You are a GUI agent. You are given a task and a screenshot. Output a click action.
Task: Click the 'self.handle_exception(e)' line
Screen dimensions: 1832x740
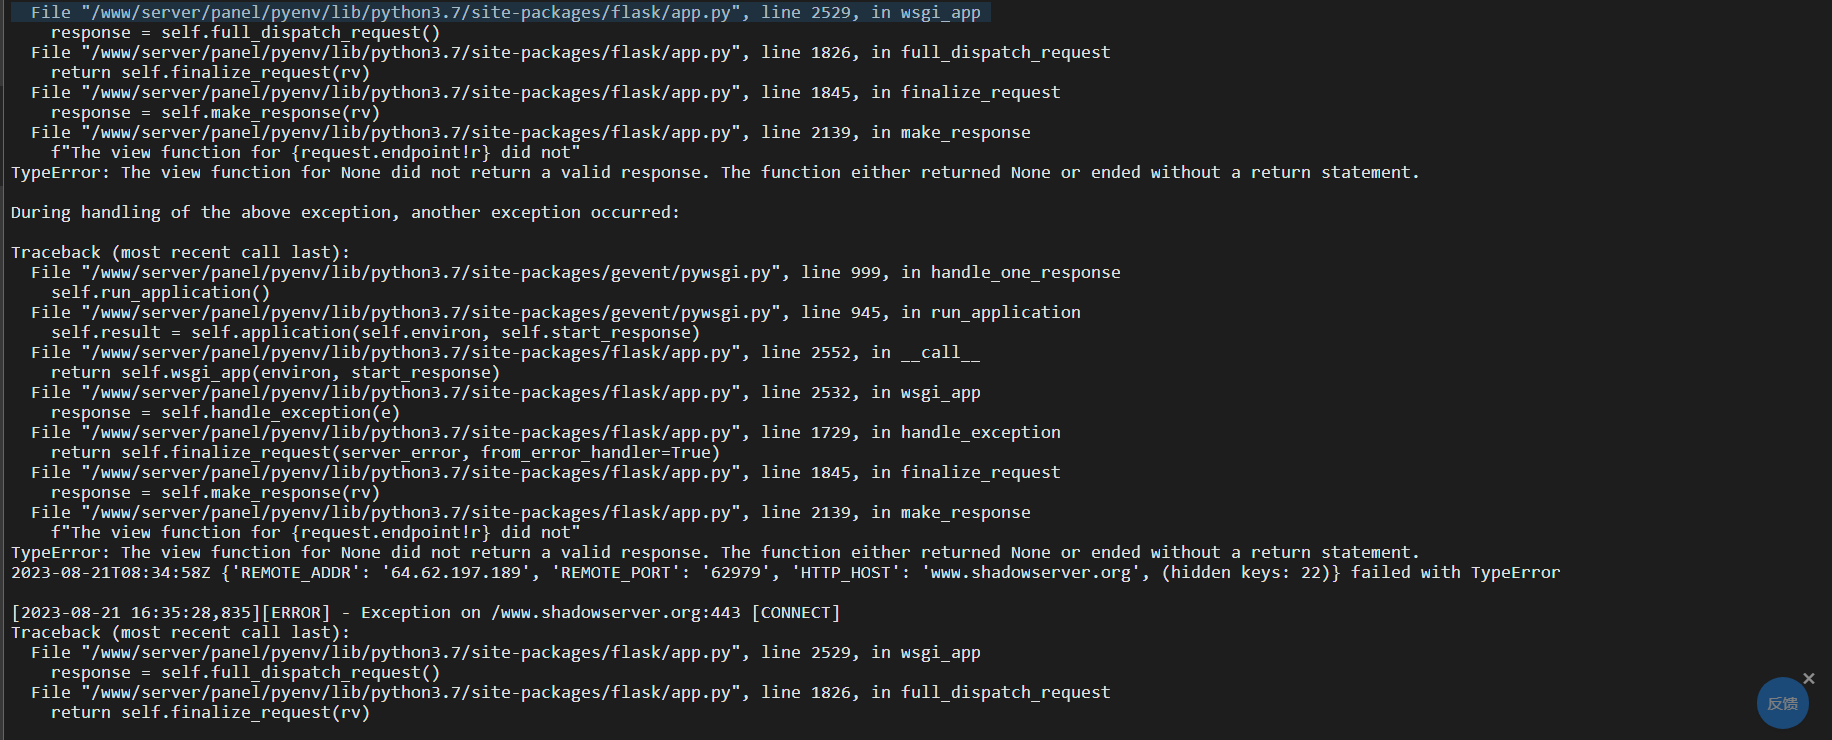tap(226, 412)
